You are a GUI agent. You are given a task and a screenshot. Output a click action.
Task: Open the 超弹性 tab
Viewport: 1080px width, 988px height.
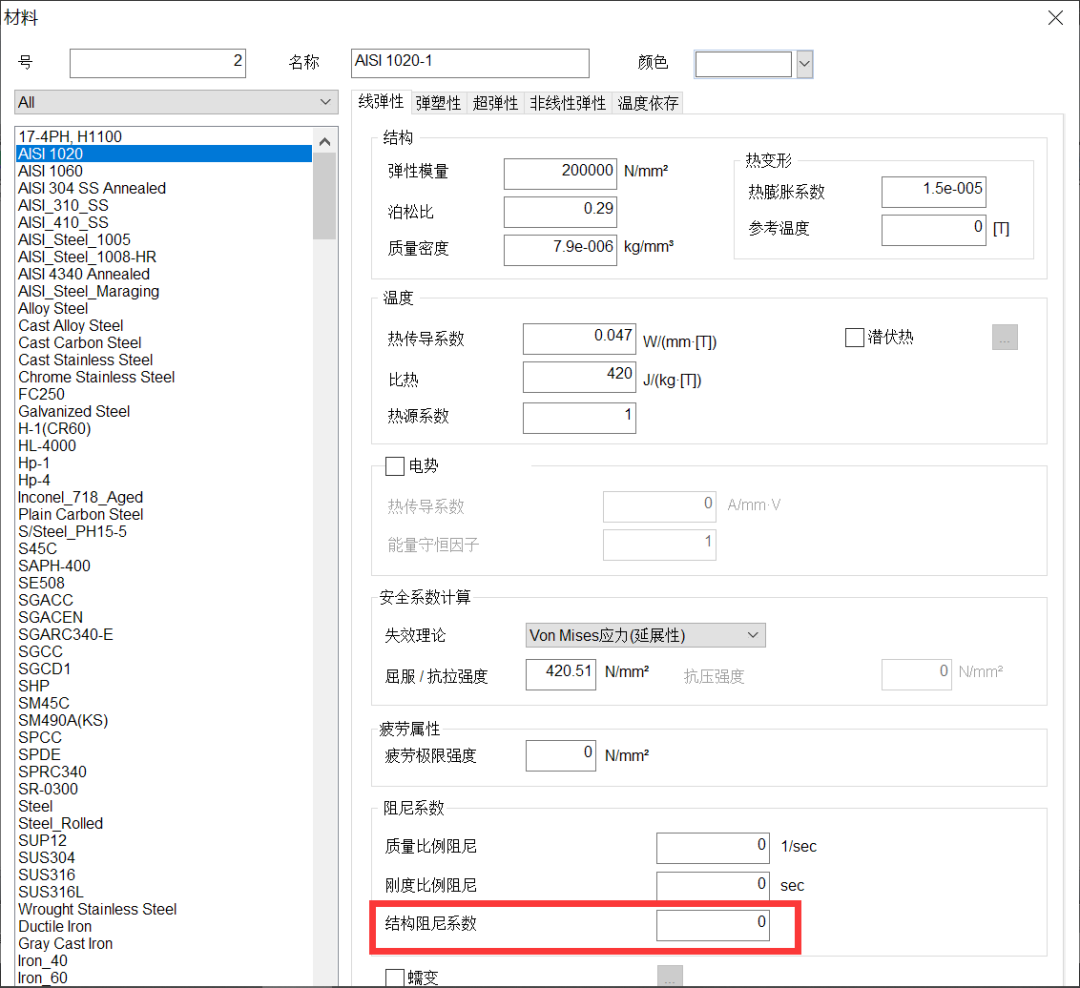494,102
